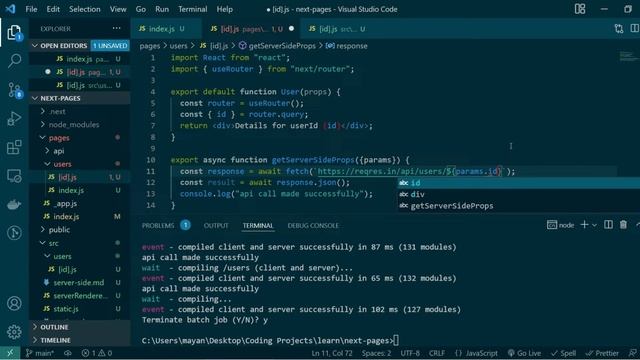Click the unsaved dot on [id].js tab
The image size is (640, 360).
[291, 29]
